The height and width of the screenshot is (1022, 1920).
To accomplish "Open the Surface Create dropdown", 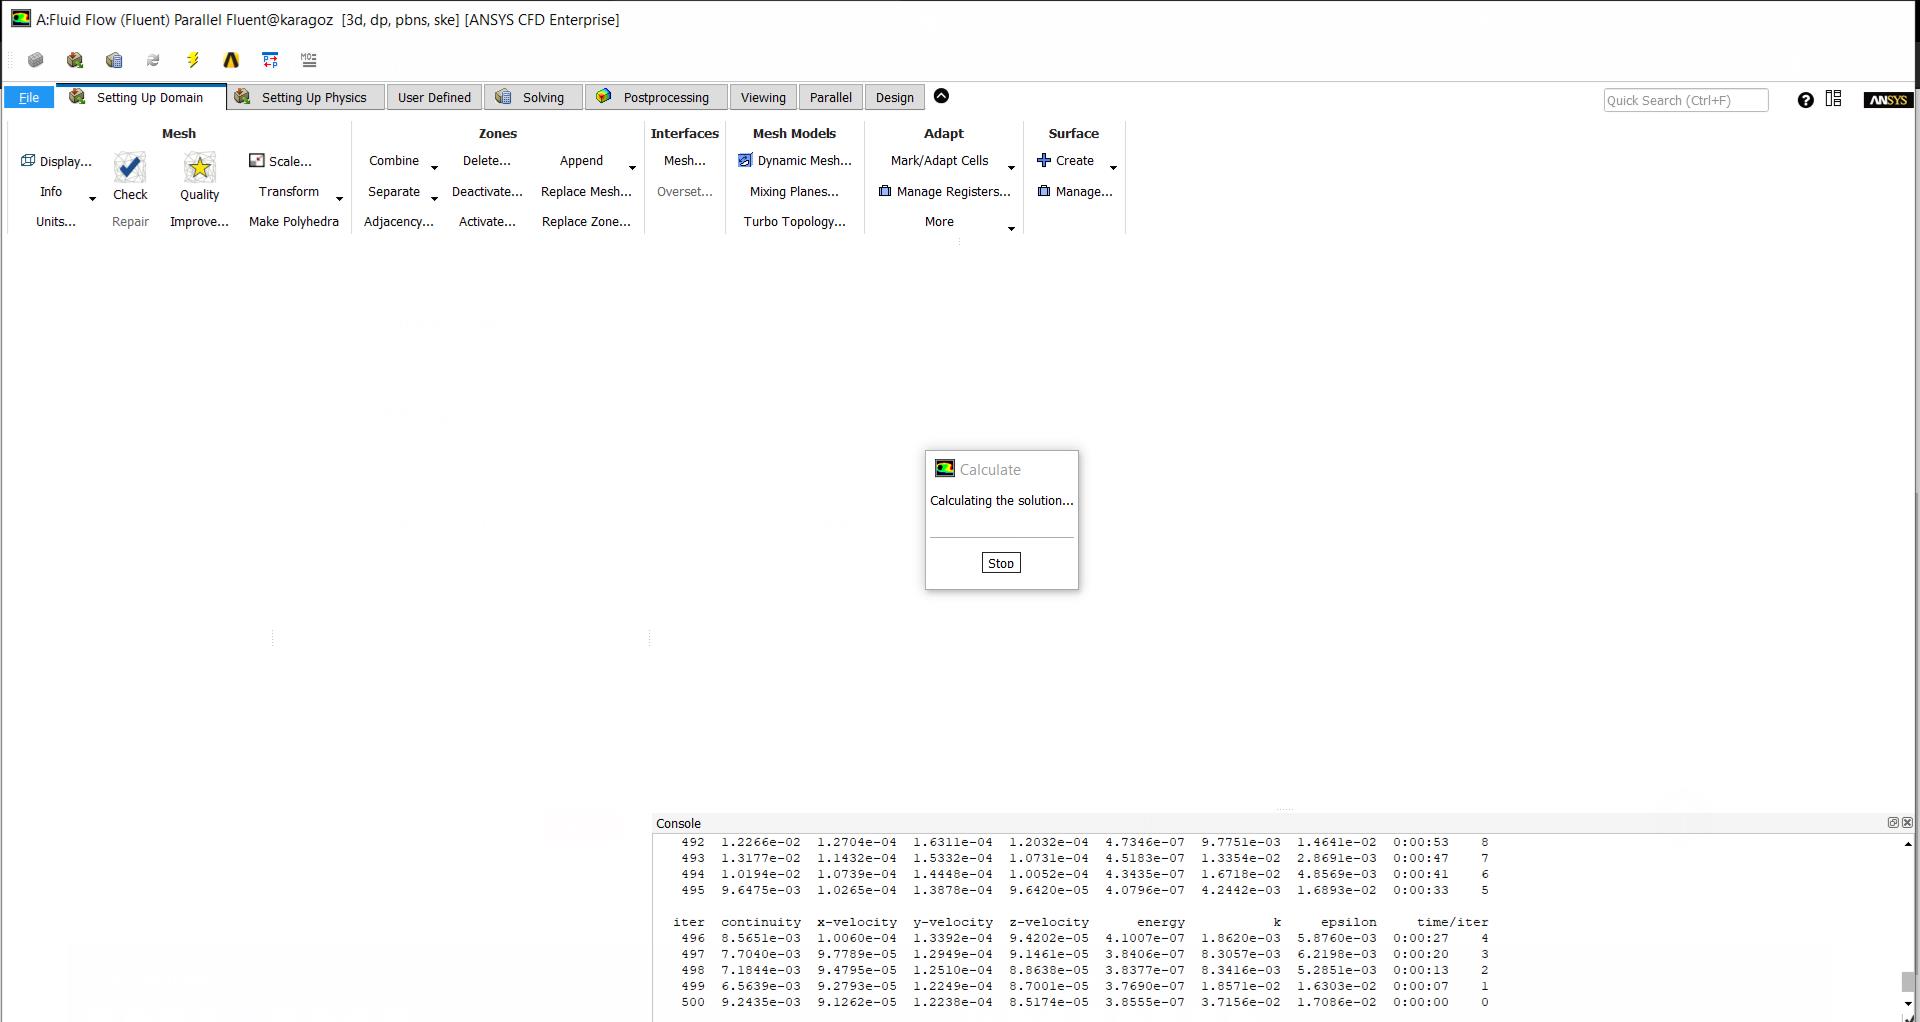I will coord(1113,168).
